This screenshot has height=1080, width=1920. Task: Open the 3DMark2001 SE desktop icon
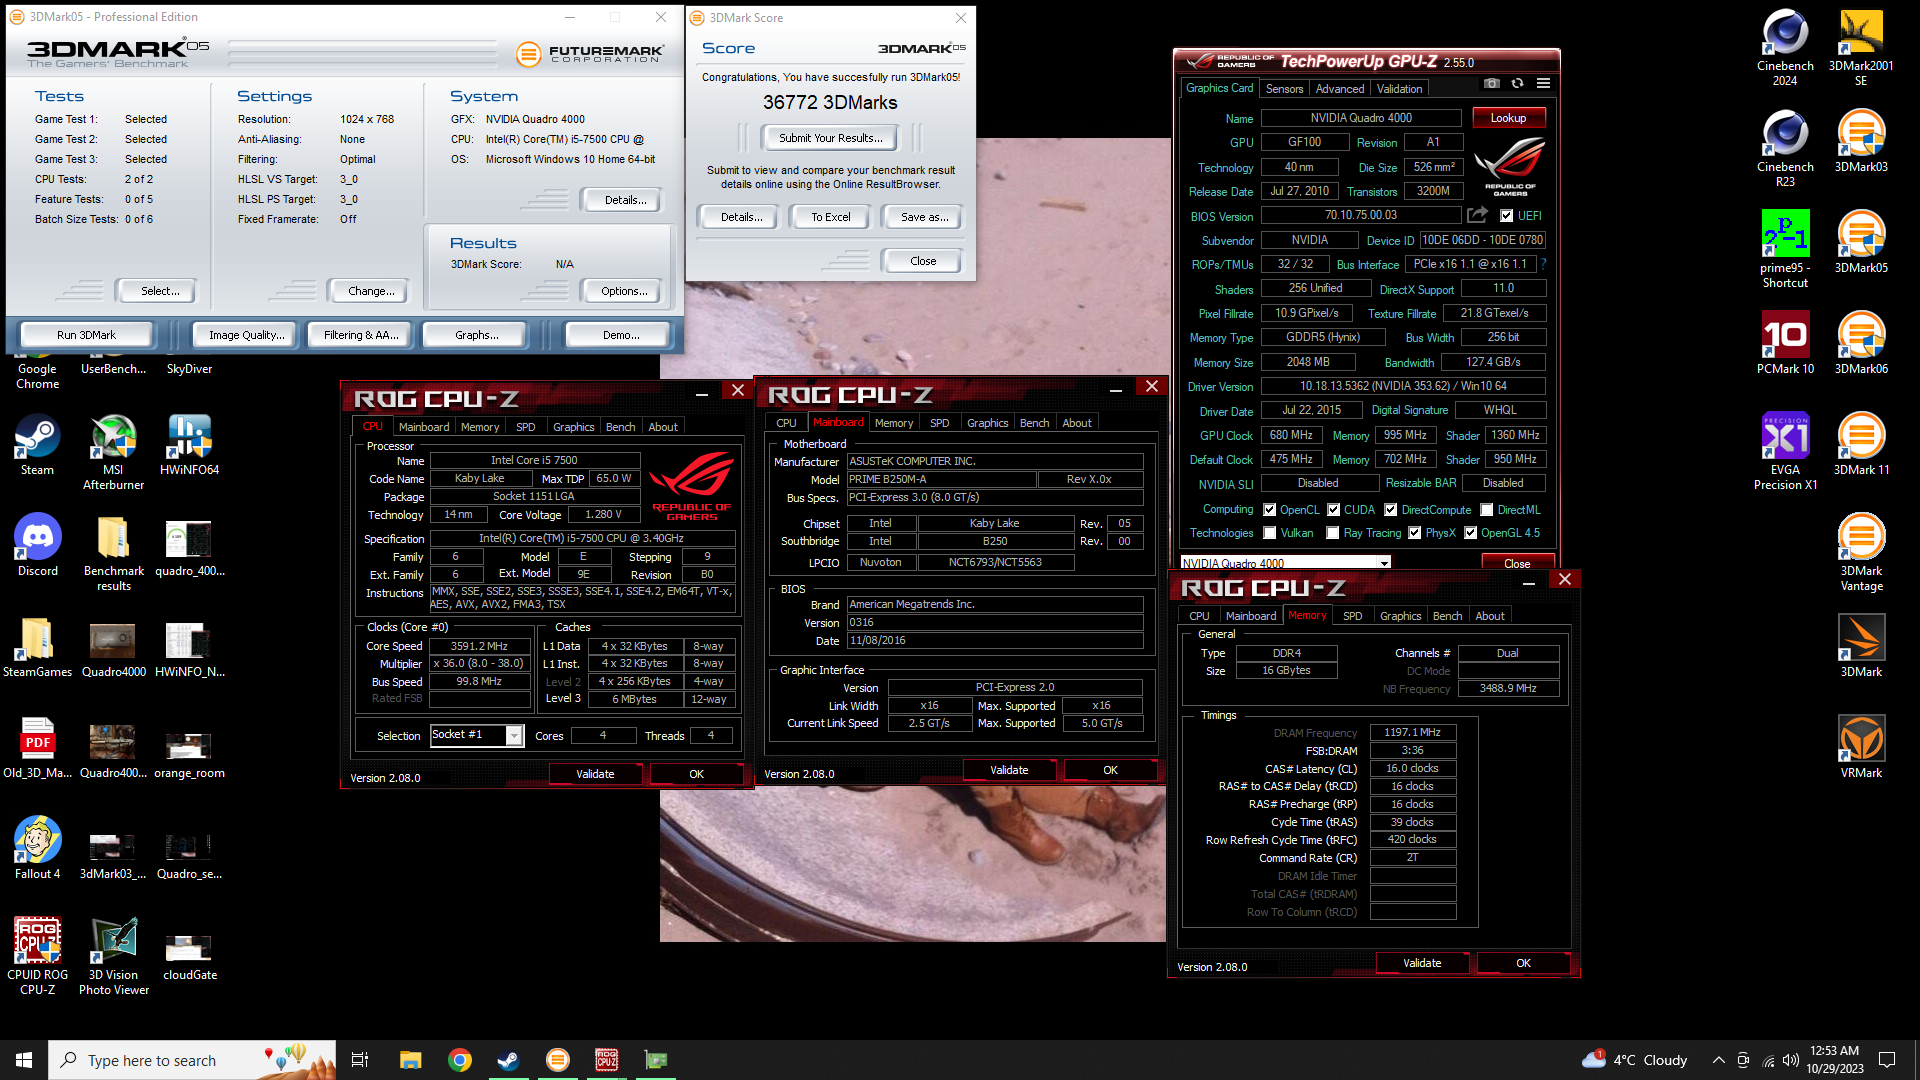click(x=1861, y=48)
